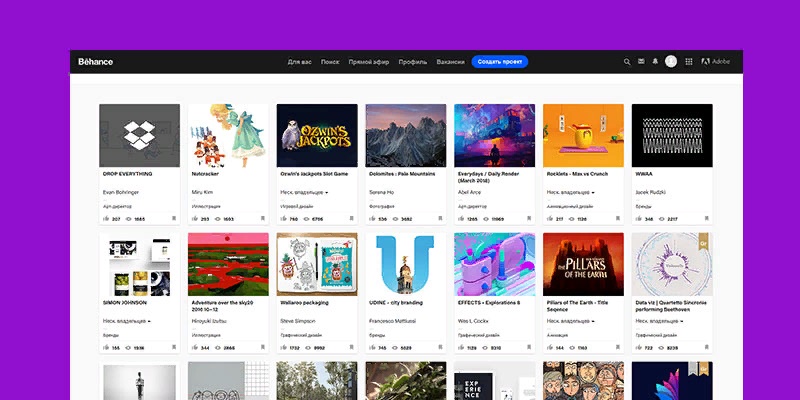Click the title Nutcracker

[x=205, y=174]
